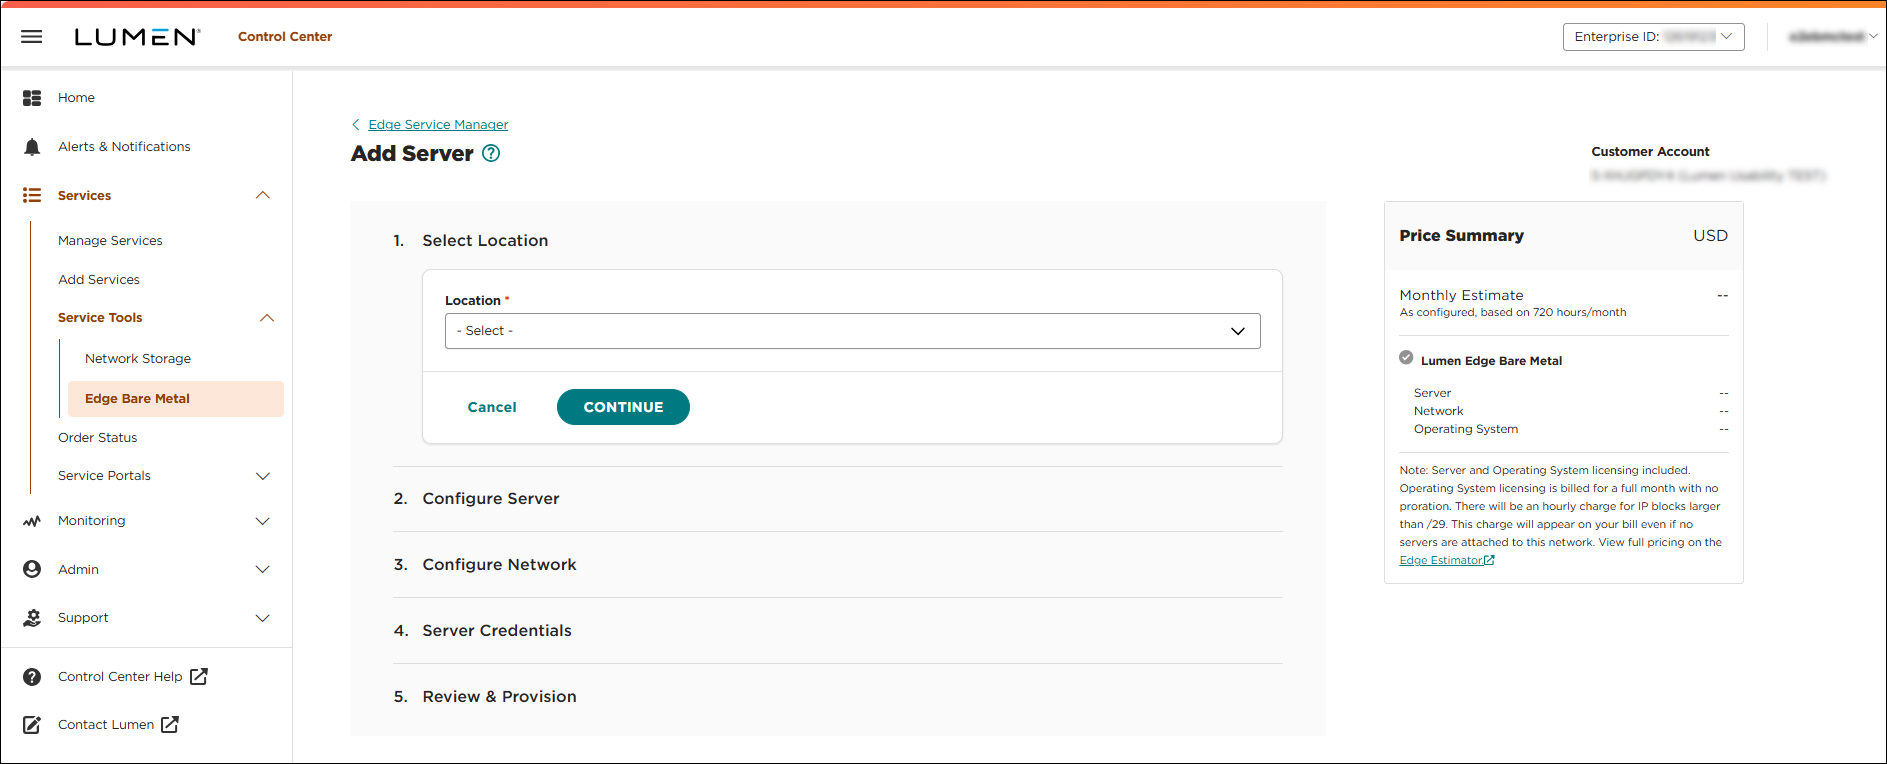Image resolution: width=1887 pixels, height=764 pixels.
Task: Follow the Edge Service Manager link
Action: click(438, 125)
